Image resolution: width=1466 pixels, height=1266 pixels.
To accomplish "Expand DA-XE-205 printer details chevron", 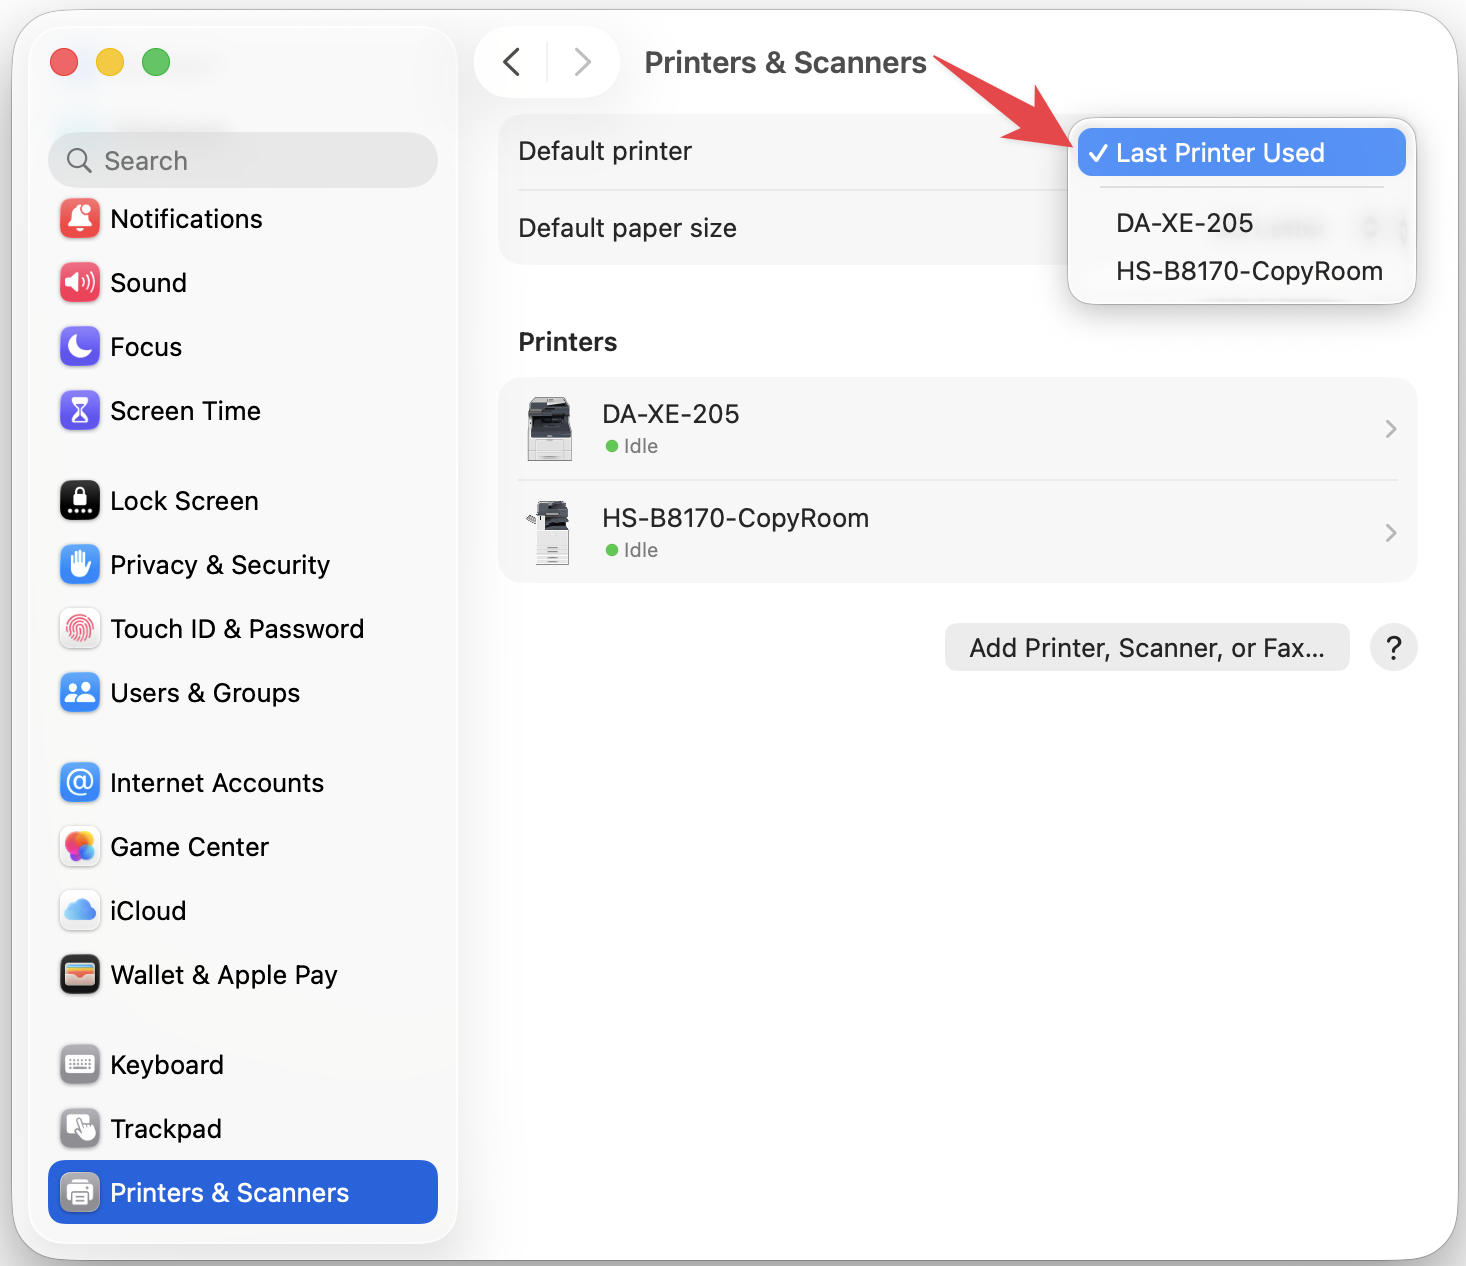I will [1390, 429].
